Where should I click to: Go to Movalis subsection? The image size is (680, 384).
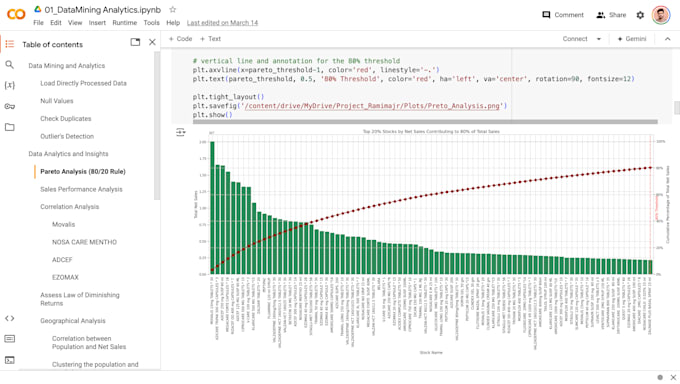pyautogui.click(x=64, y=225)
